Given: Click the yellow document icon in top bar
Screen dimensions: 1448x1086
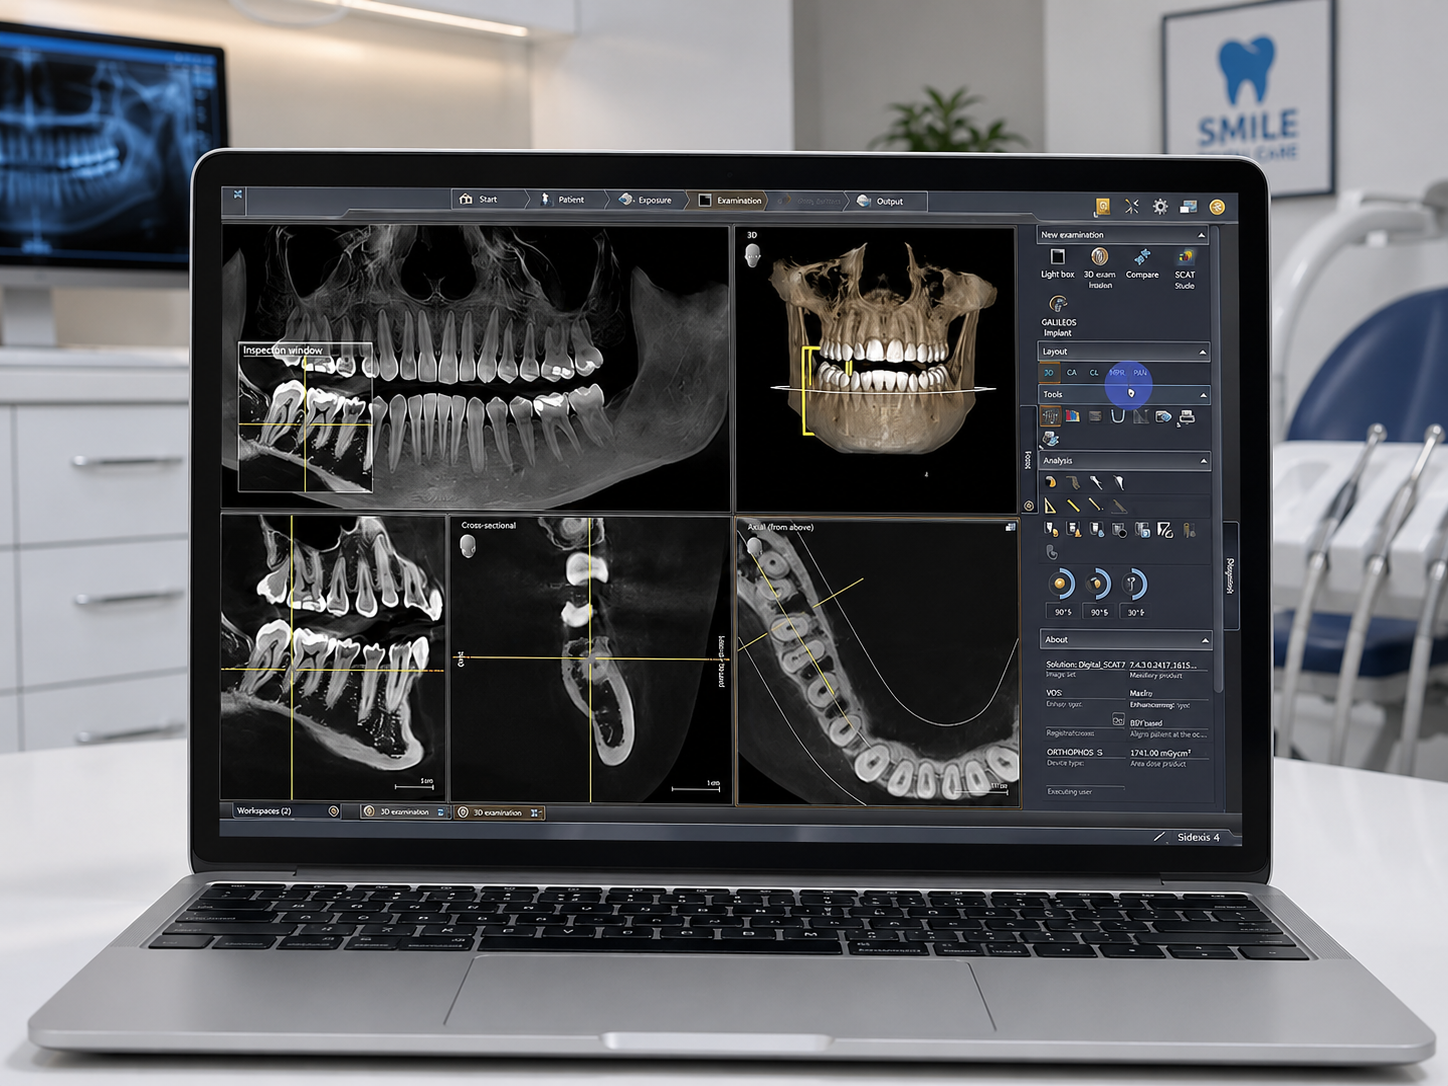Looking at the screenshot, I should coord(1102,206).
